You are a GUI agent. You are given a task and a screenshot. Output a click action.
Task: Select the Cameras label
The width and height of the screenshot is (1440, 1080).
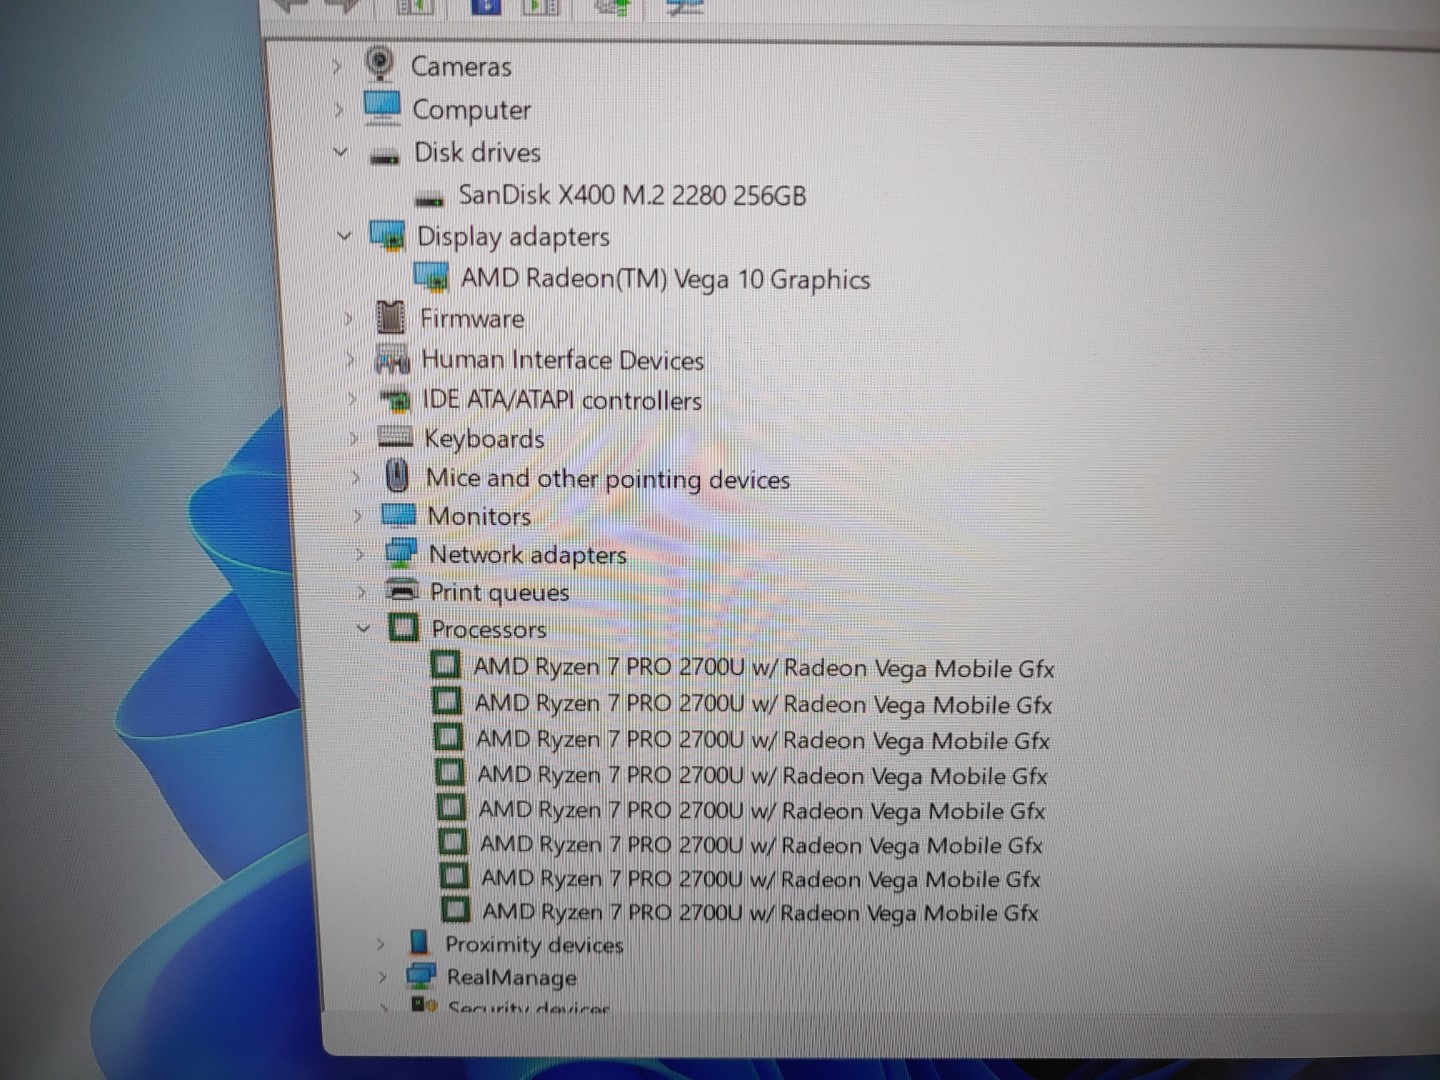461,67
